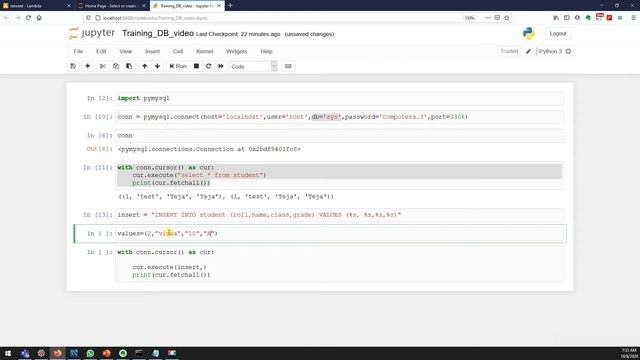Open the Windows Start menu

[x=8, y=353]
